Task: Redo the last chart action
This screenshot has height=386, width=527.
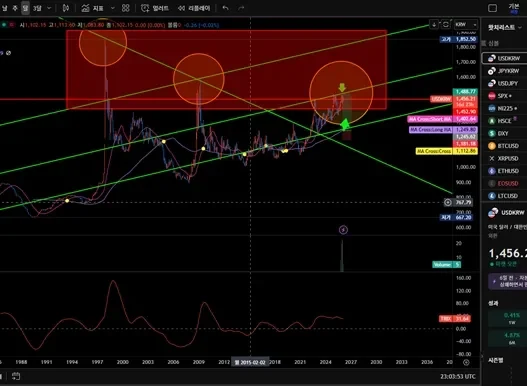Action: (241, 8)
